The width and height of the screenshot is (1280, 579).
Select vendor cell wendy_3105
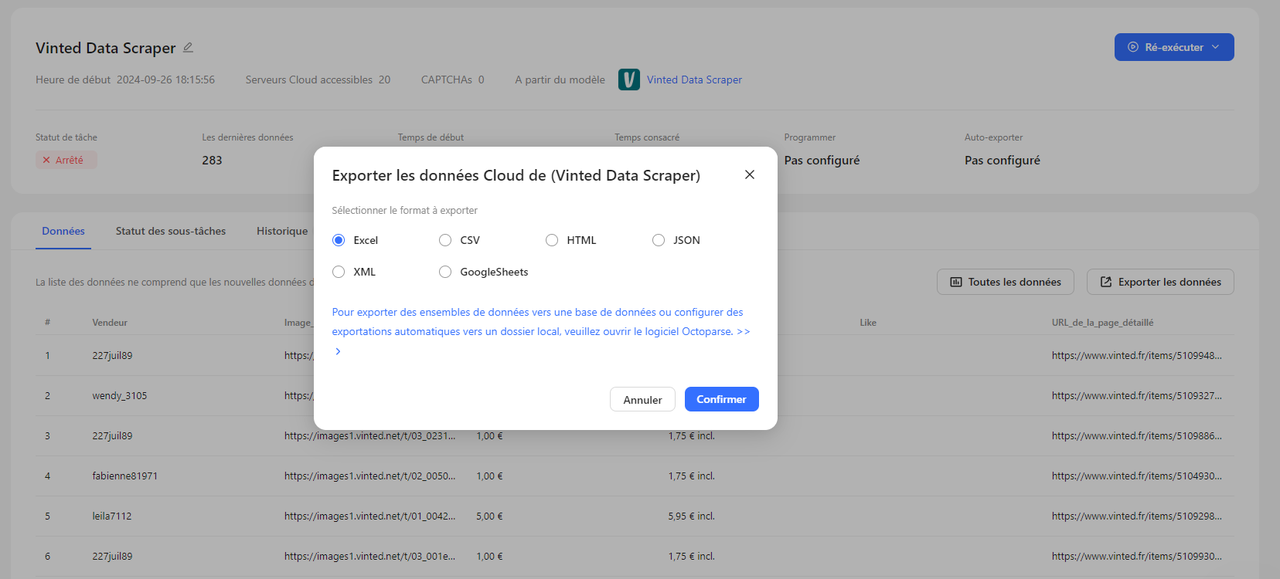pos(119,396)
